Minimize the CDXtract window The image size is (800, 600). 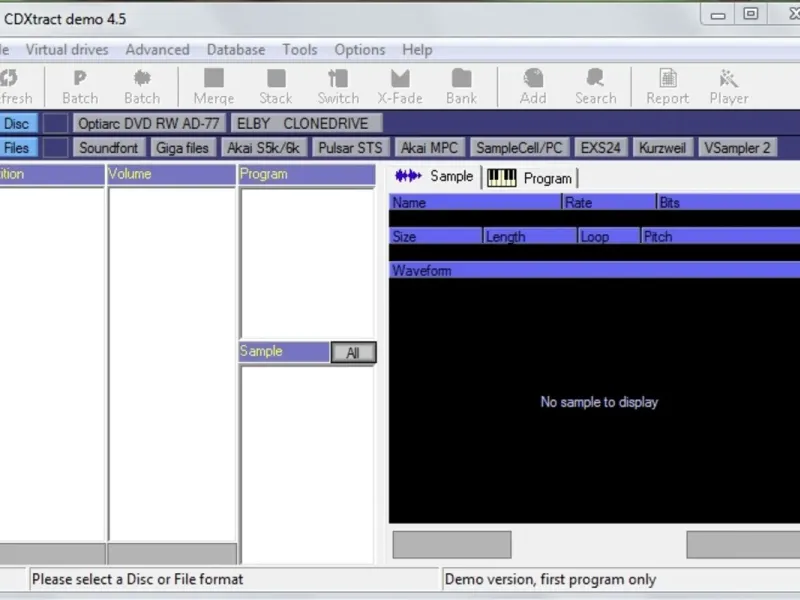pyautogui.click(x=718, y=15)
